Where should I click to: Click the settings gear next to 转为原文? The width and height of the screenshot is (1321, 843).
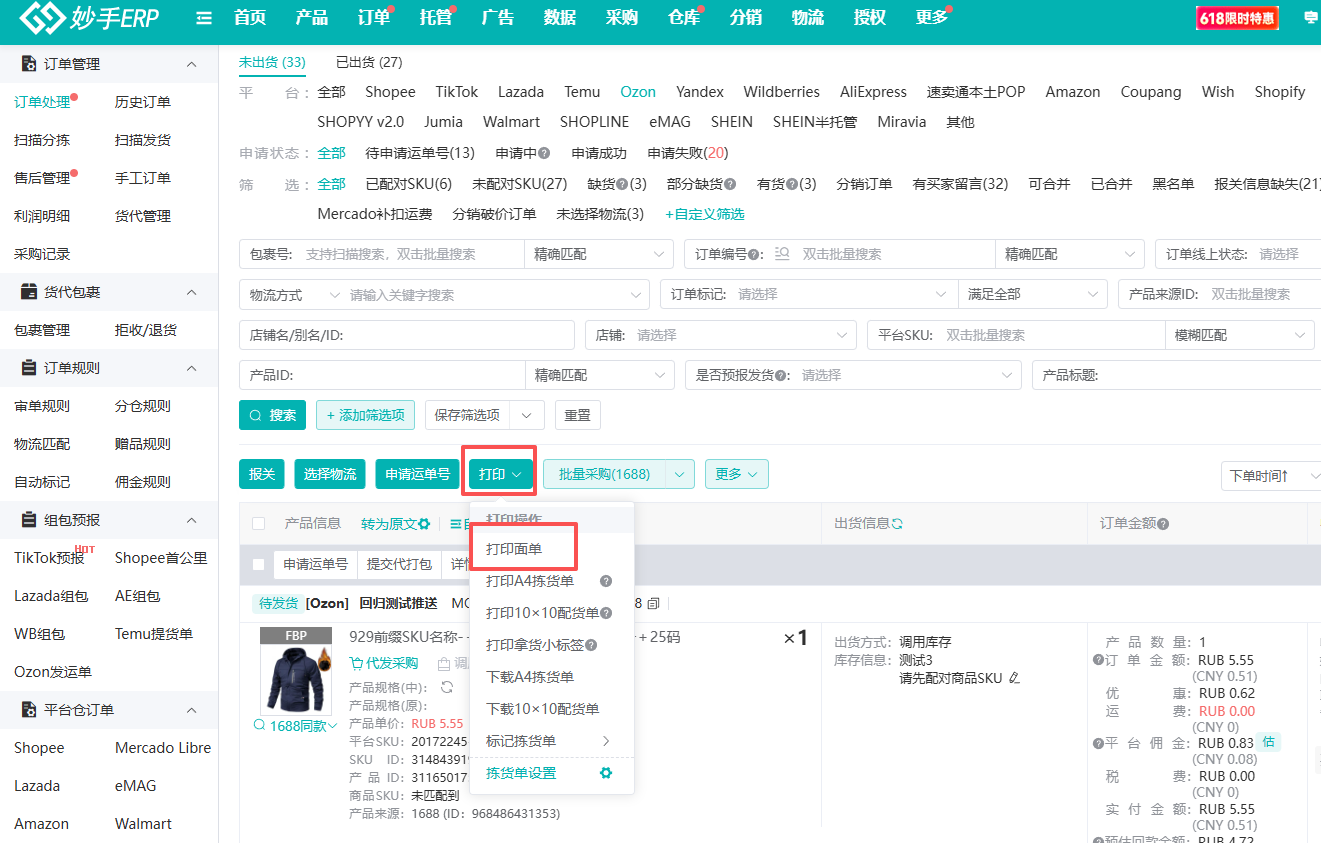click(424, 523)
